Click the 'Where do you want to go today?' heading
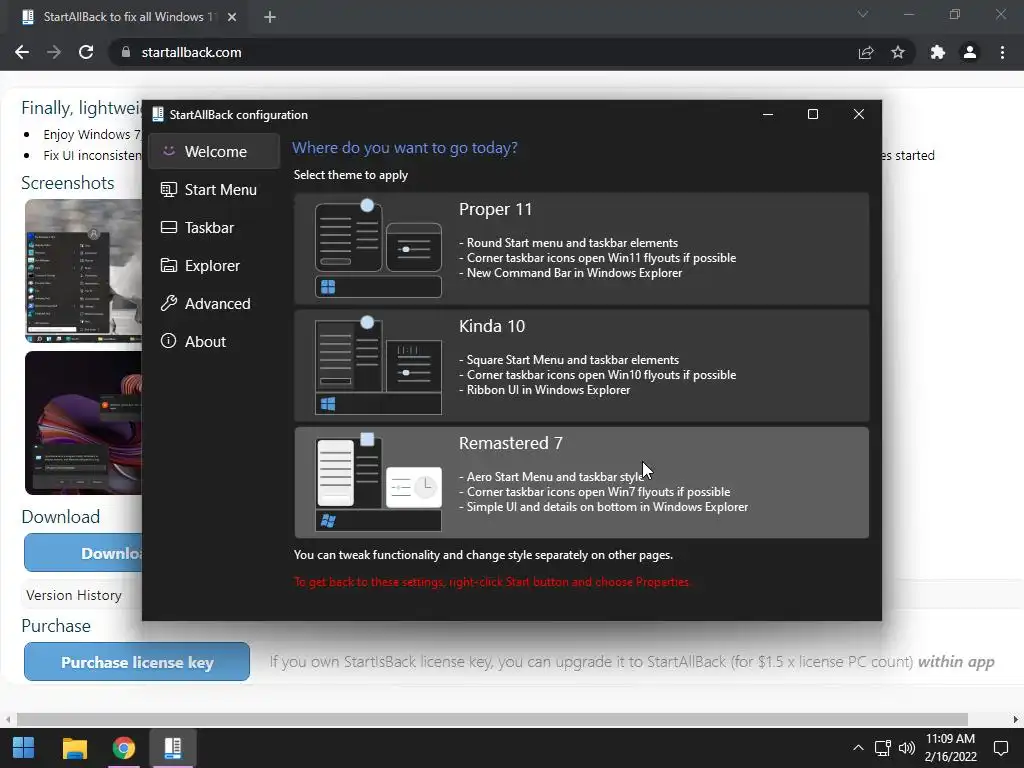Screen dimensions: 1024x768 pyautogui.click(x=405, y=148)
